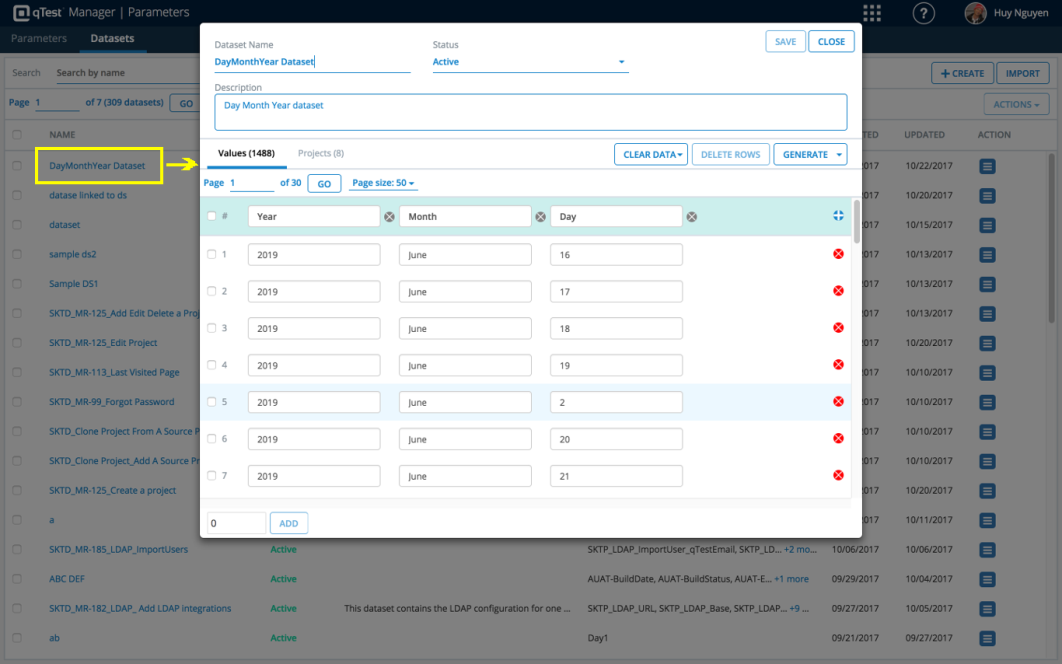Switch to the Projects (8) tab
Screen dimensions: 1062x664
(321, 154)
